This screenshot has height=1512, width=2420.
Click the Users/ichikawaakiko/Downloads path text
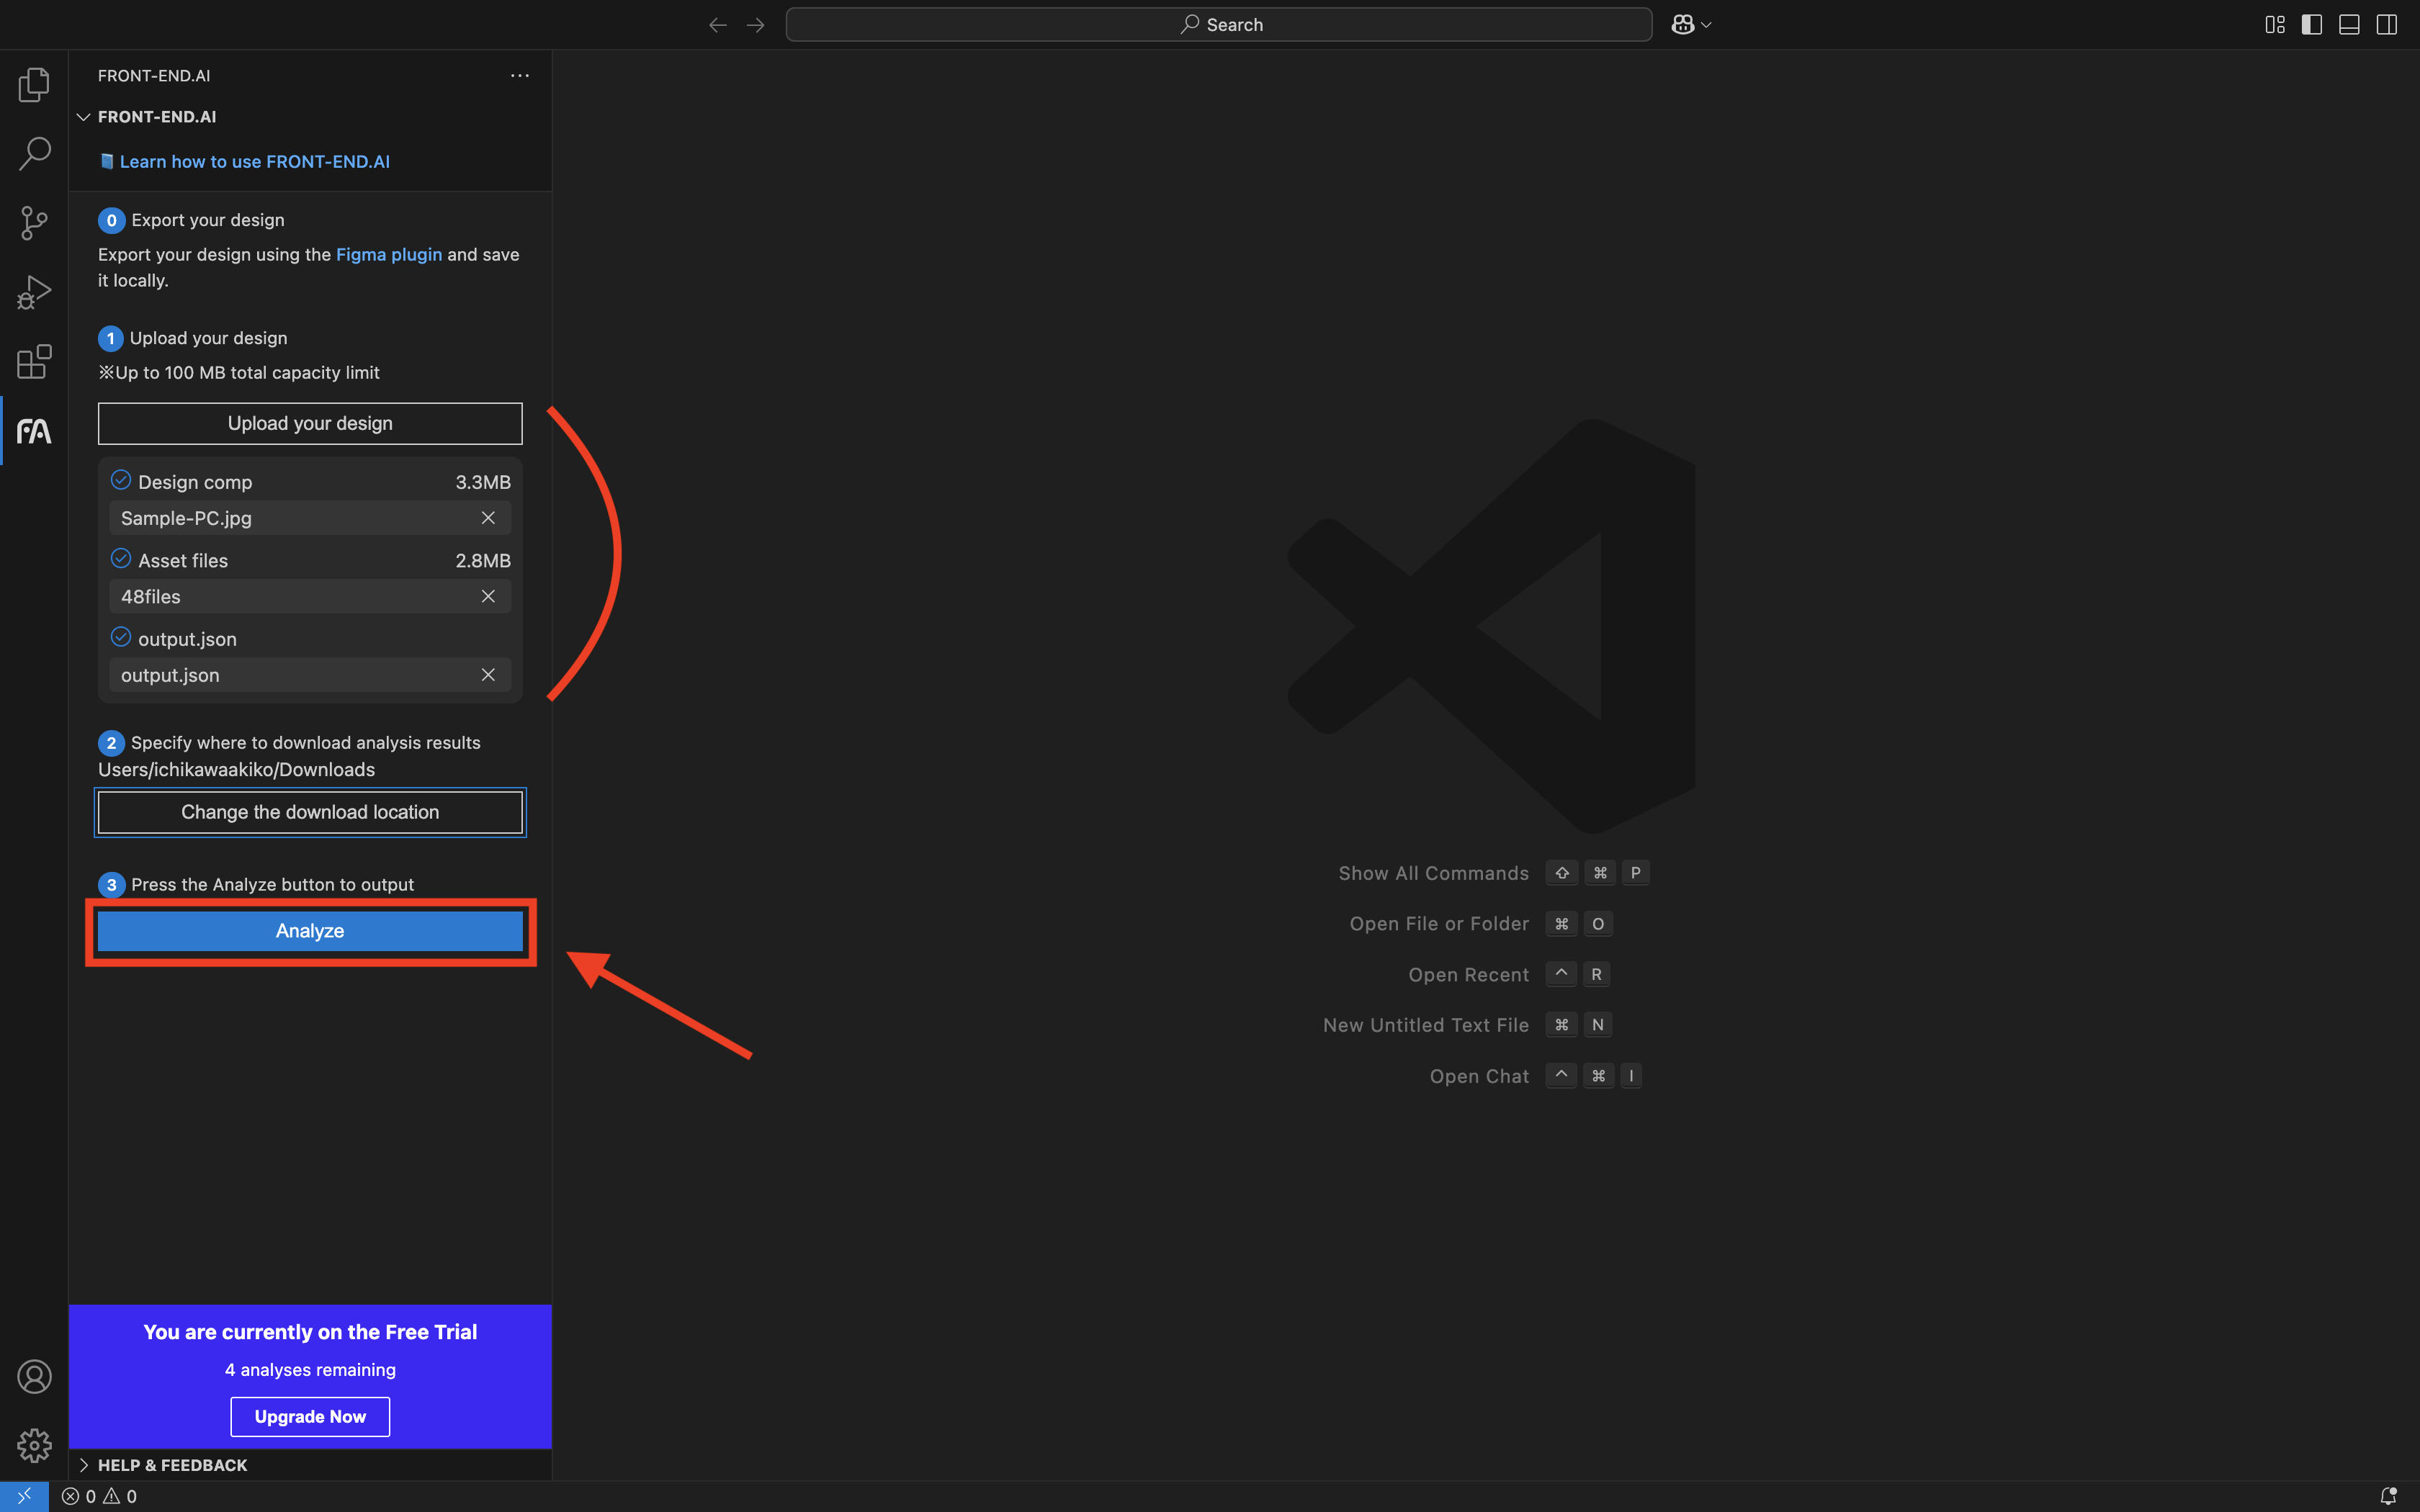tap(237, 770)
